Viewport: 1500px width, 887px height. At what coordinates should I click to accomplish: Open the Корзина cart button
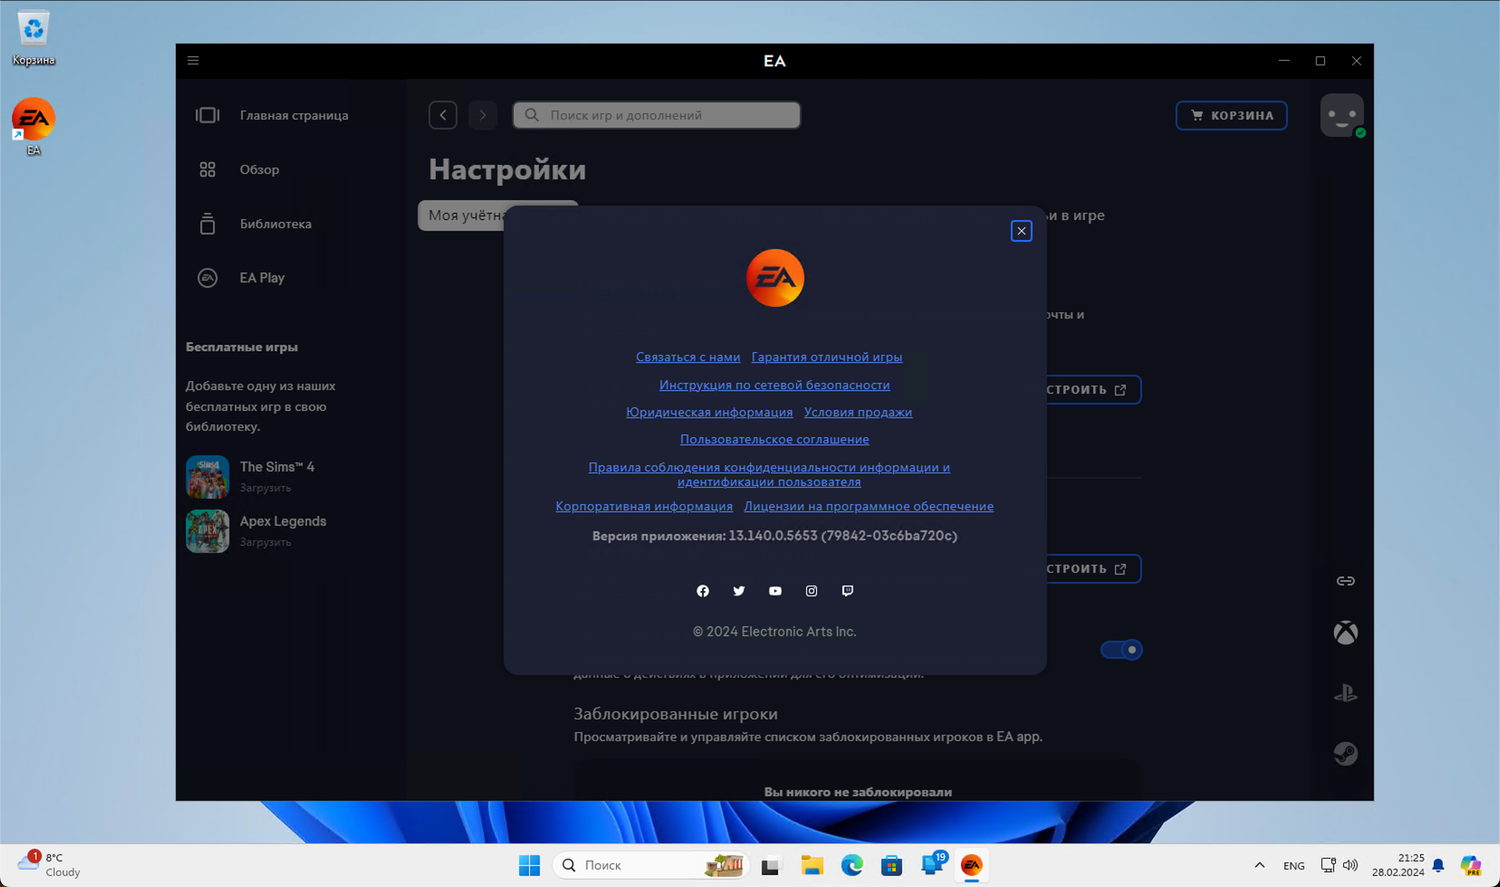click(1231, 115)
